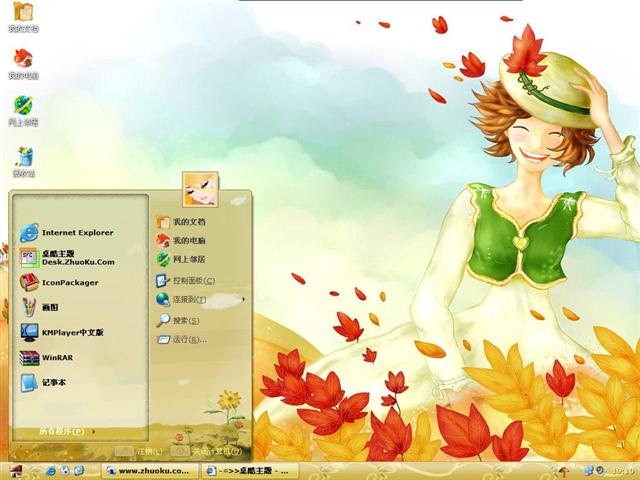Click the Start button on taskbar
Screen dimensions: 640x480
[16, 471]
